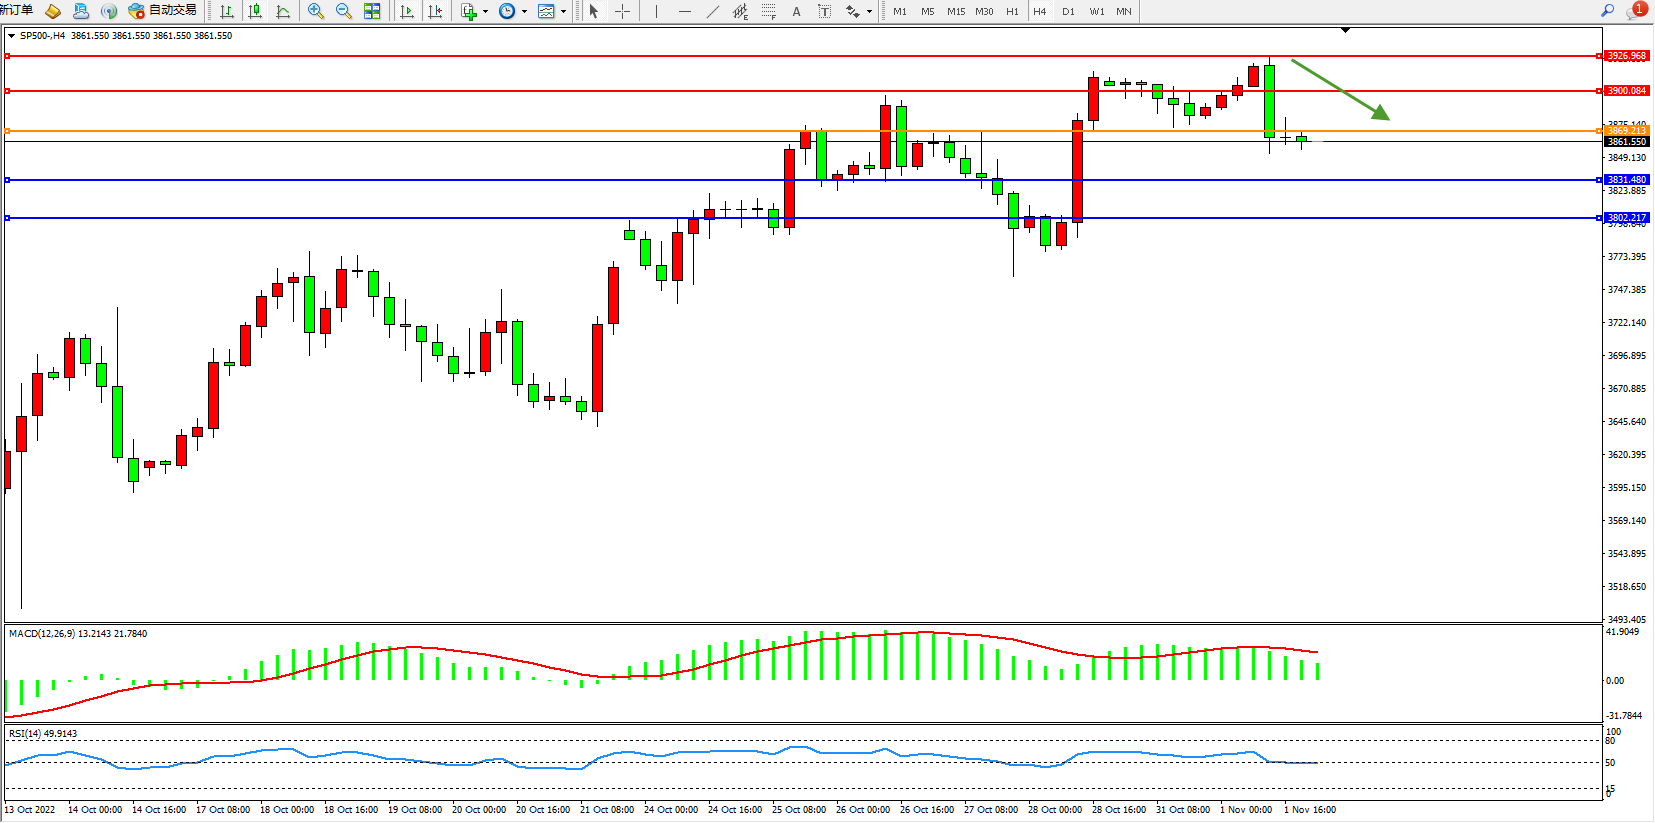Click the 自动交易 auto trading button

coord(163,11)
